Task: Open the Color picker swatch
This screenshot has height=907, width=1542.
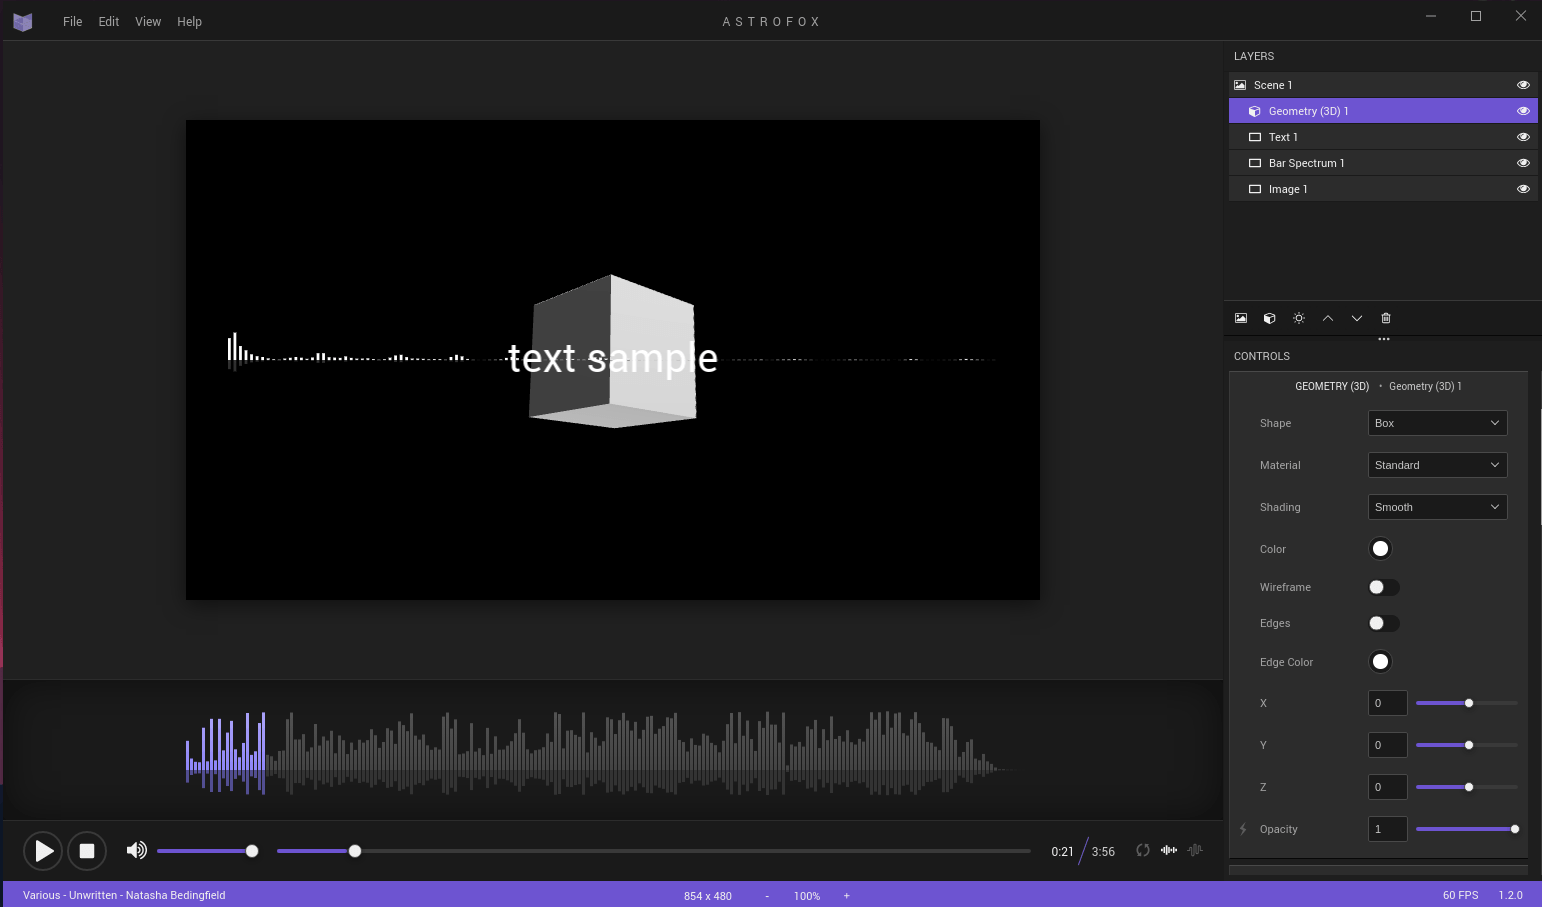Action: [x=1380, y=548]
